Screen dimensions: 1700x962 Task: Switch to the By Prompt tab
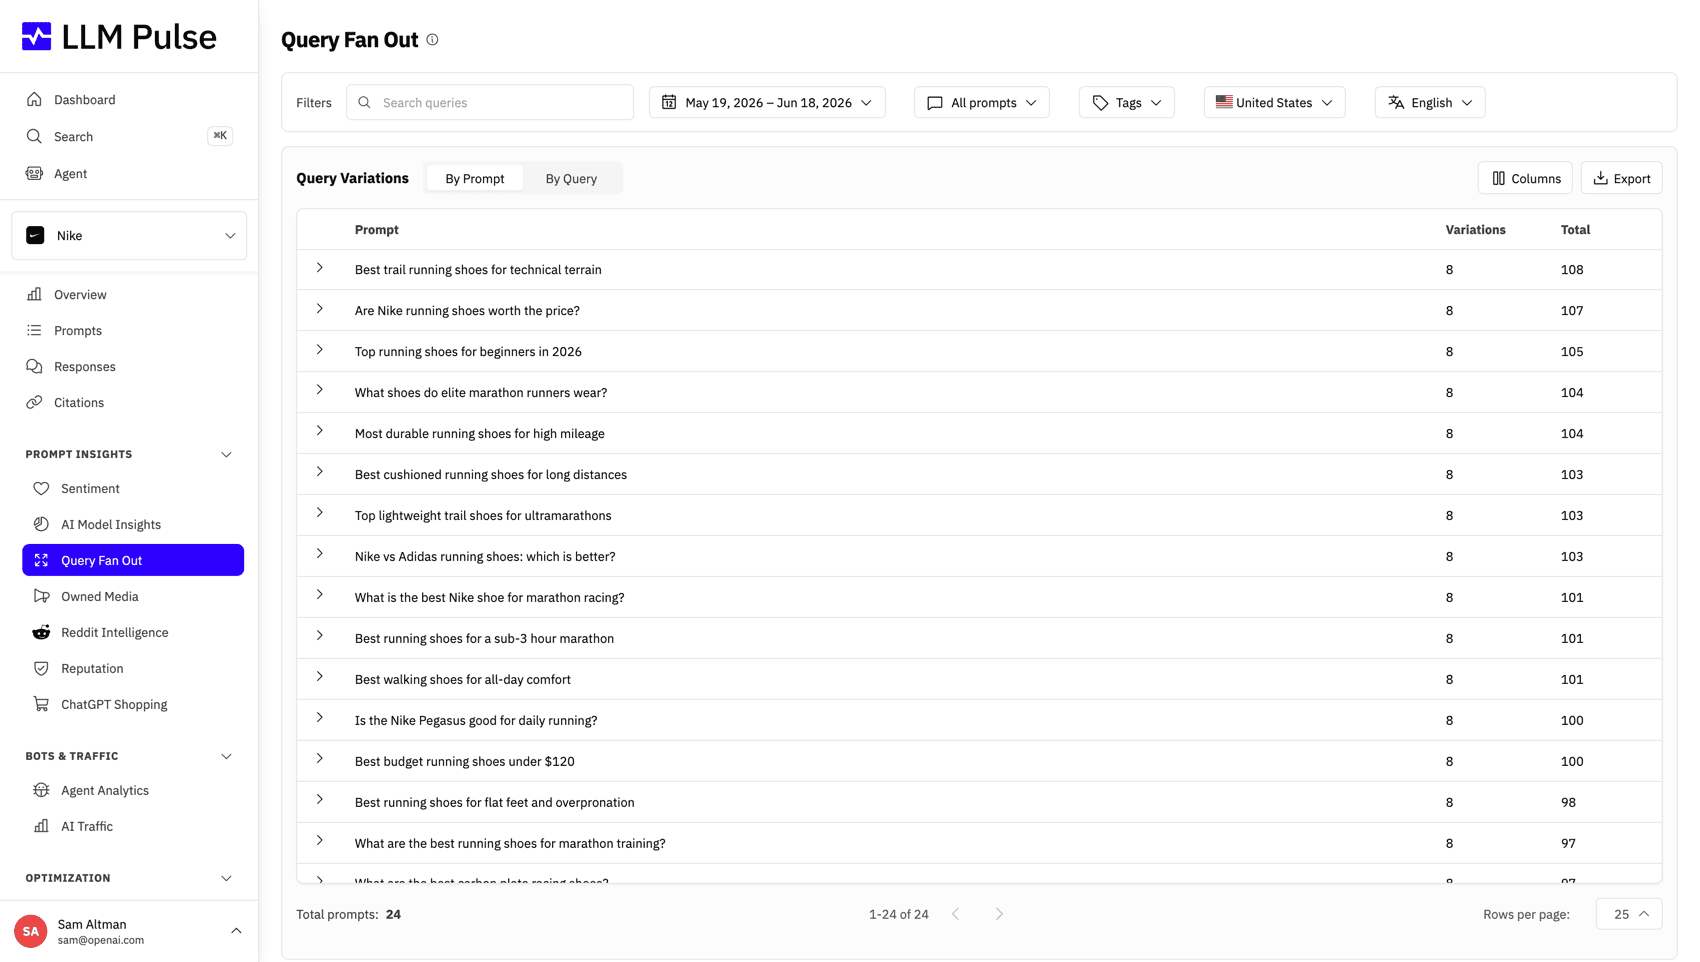(475, 178)
